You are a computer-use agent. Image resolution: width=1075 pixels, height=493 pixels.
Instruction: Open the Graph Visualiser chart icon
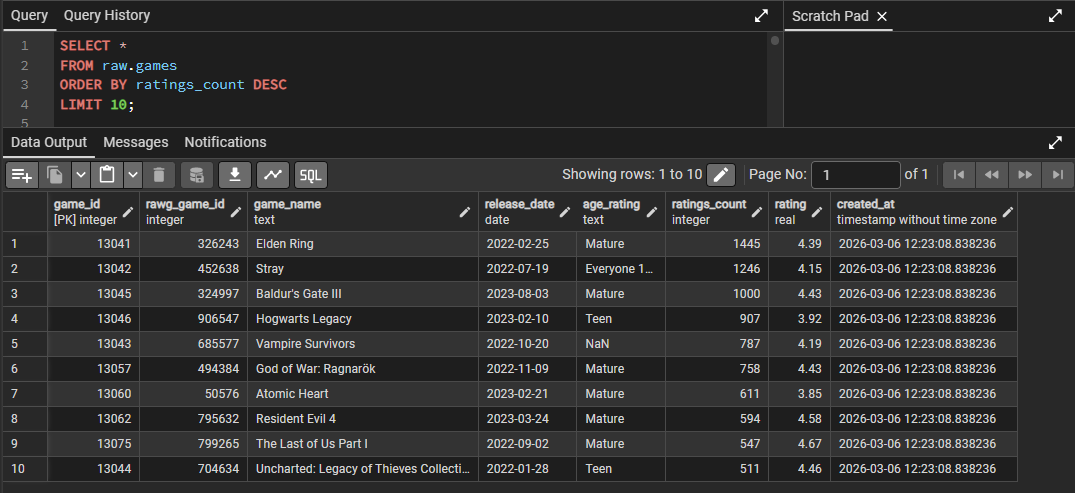click(273, 175)
